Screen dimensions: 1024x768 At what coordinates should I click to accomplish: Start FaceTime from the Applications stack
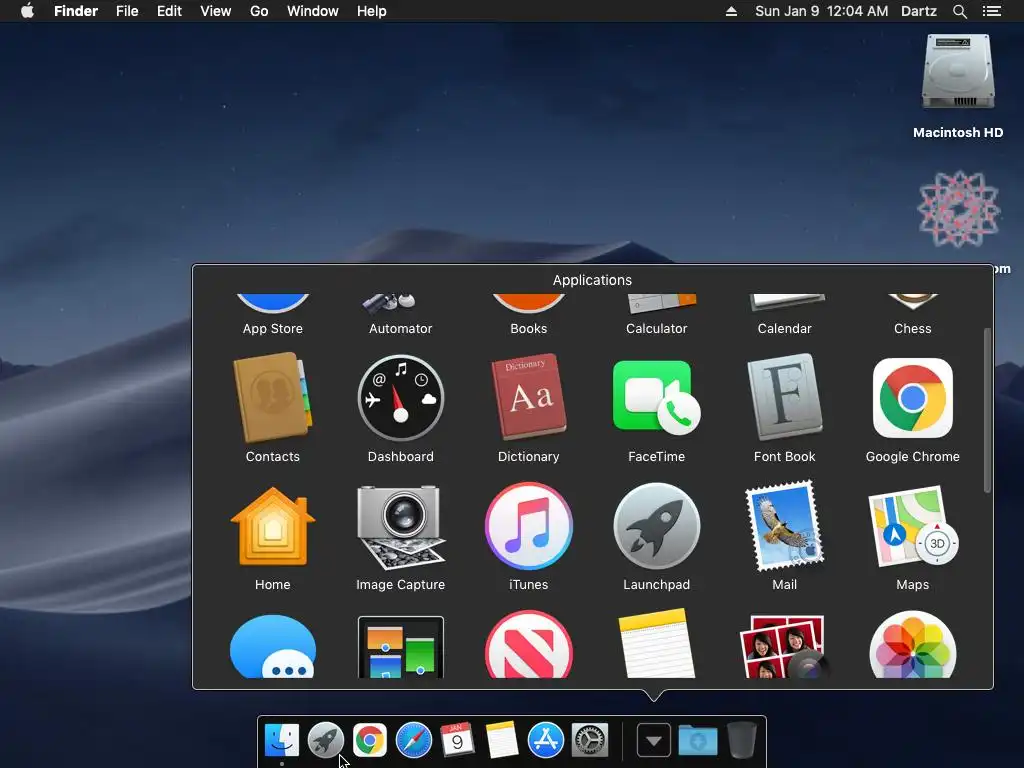pos(656,398)
